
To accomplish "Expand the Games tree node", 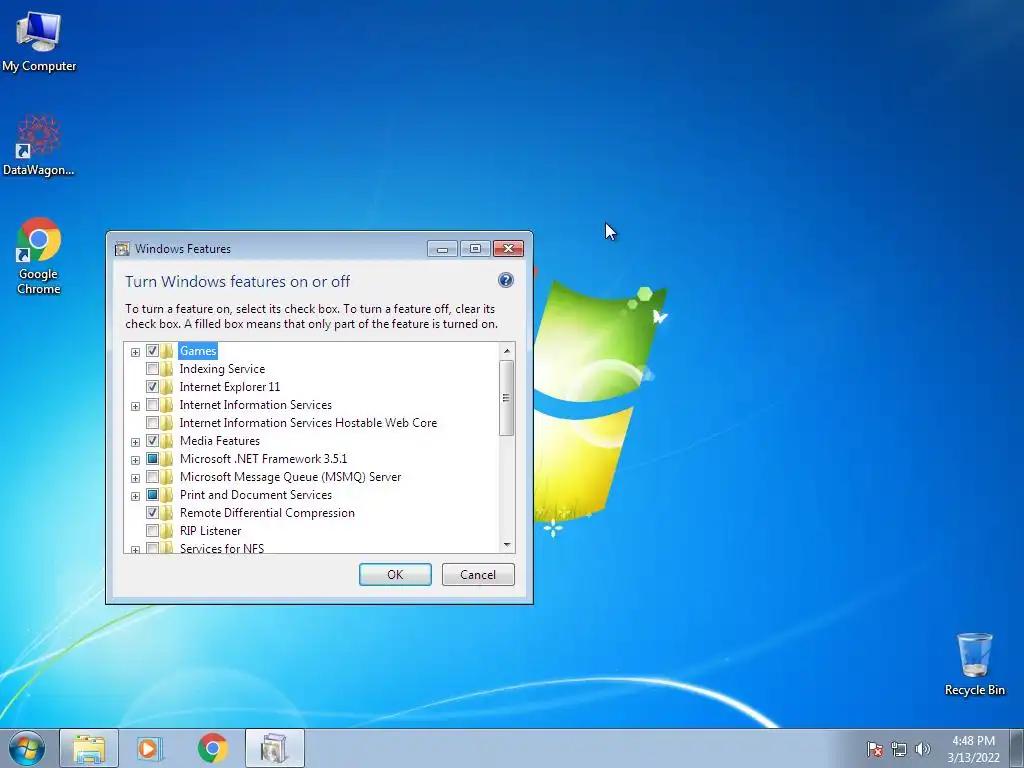I will pyautogui.click(x=135, y=352).
